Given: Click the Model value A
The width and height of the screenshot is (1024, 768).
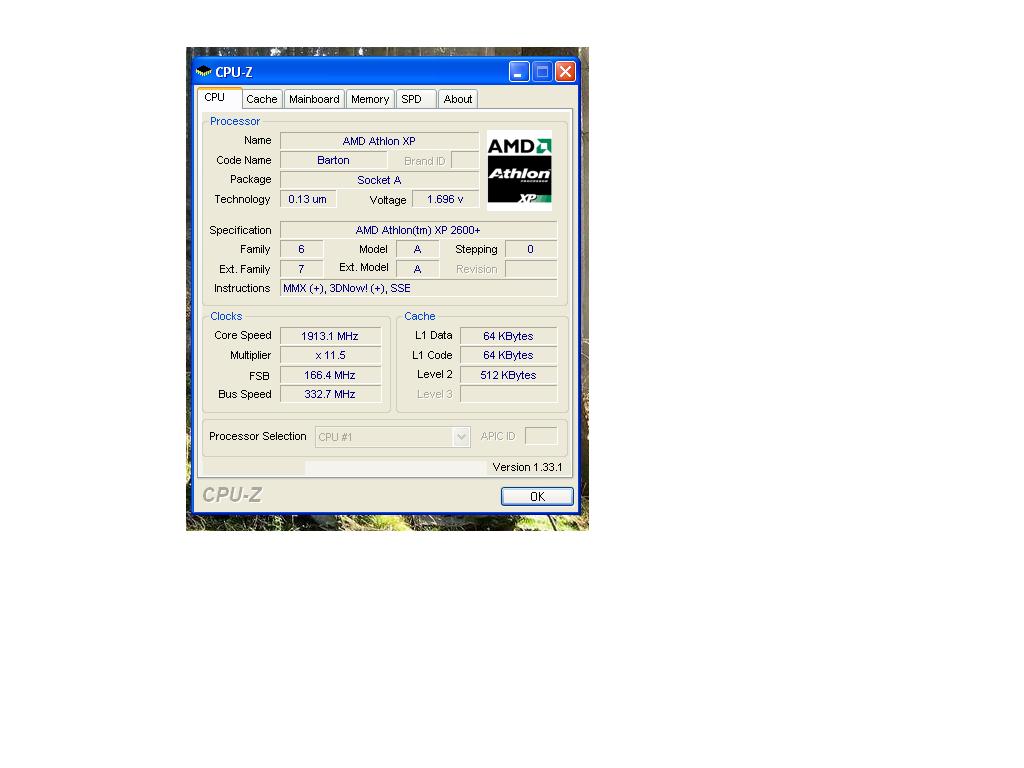Looking at the screenshot, I should tap(418, 249).
